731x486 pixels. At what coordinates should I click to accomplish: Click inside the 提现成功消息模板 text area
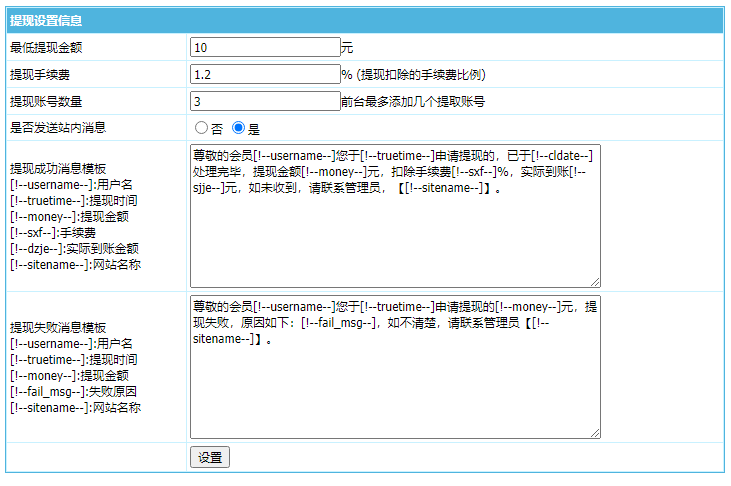395,230
